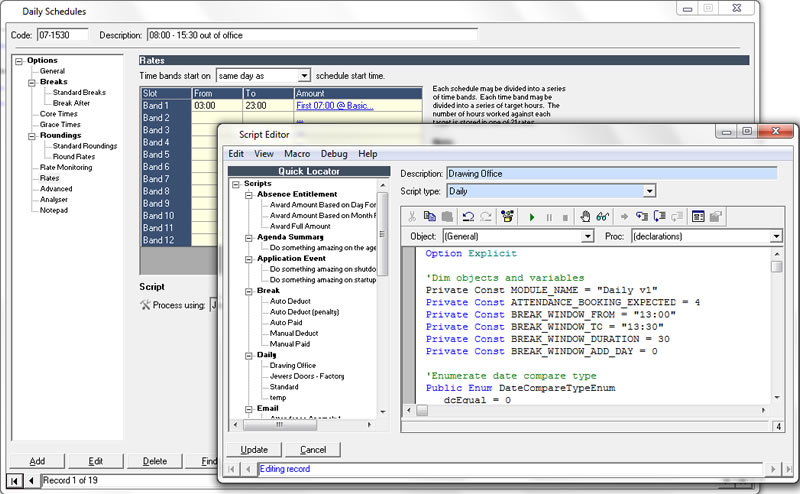Click the hand icon to toggle breakpoint
800x494 pixels.
[585, 215]
